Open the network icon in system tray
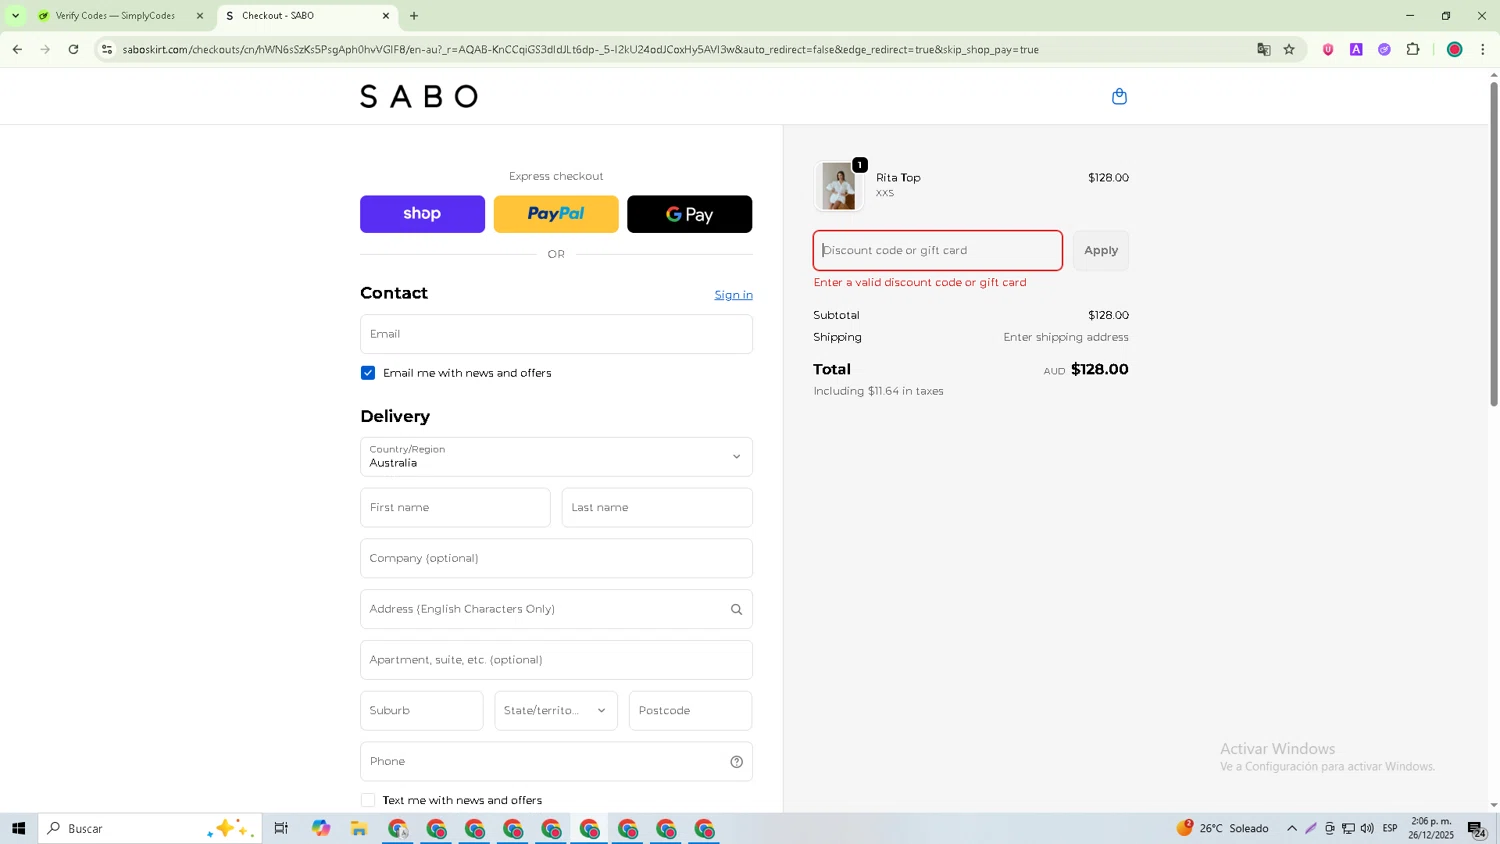1500x844 pixels. click(x=1348, y=829)
